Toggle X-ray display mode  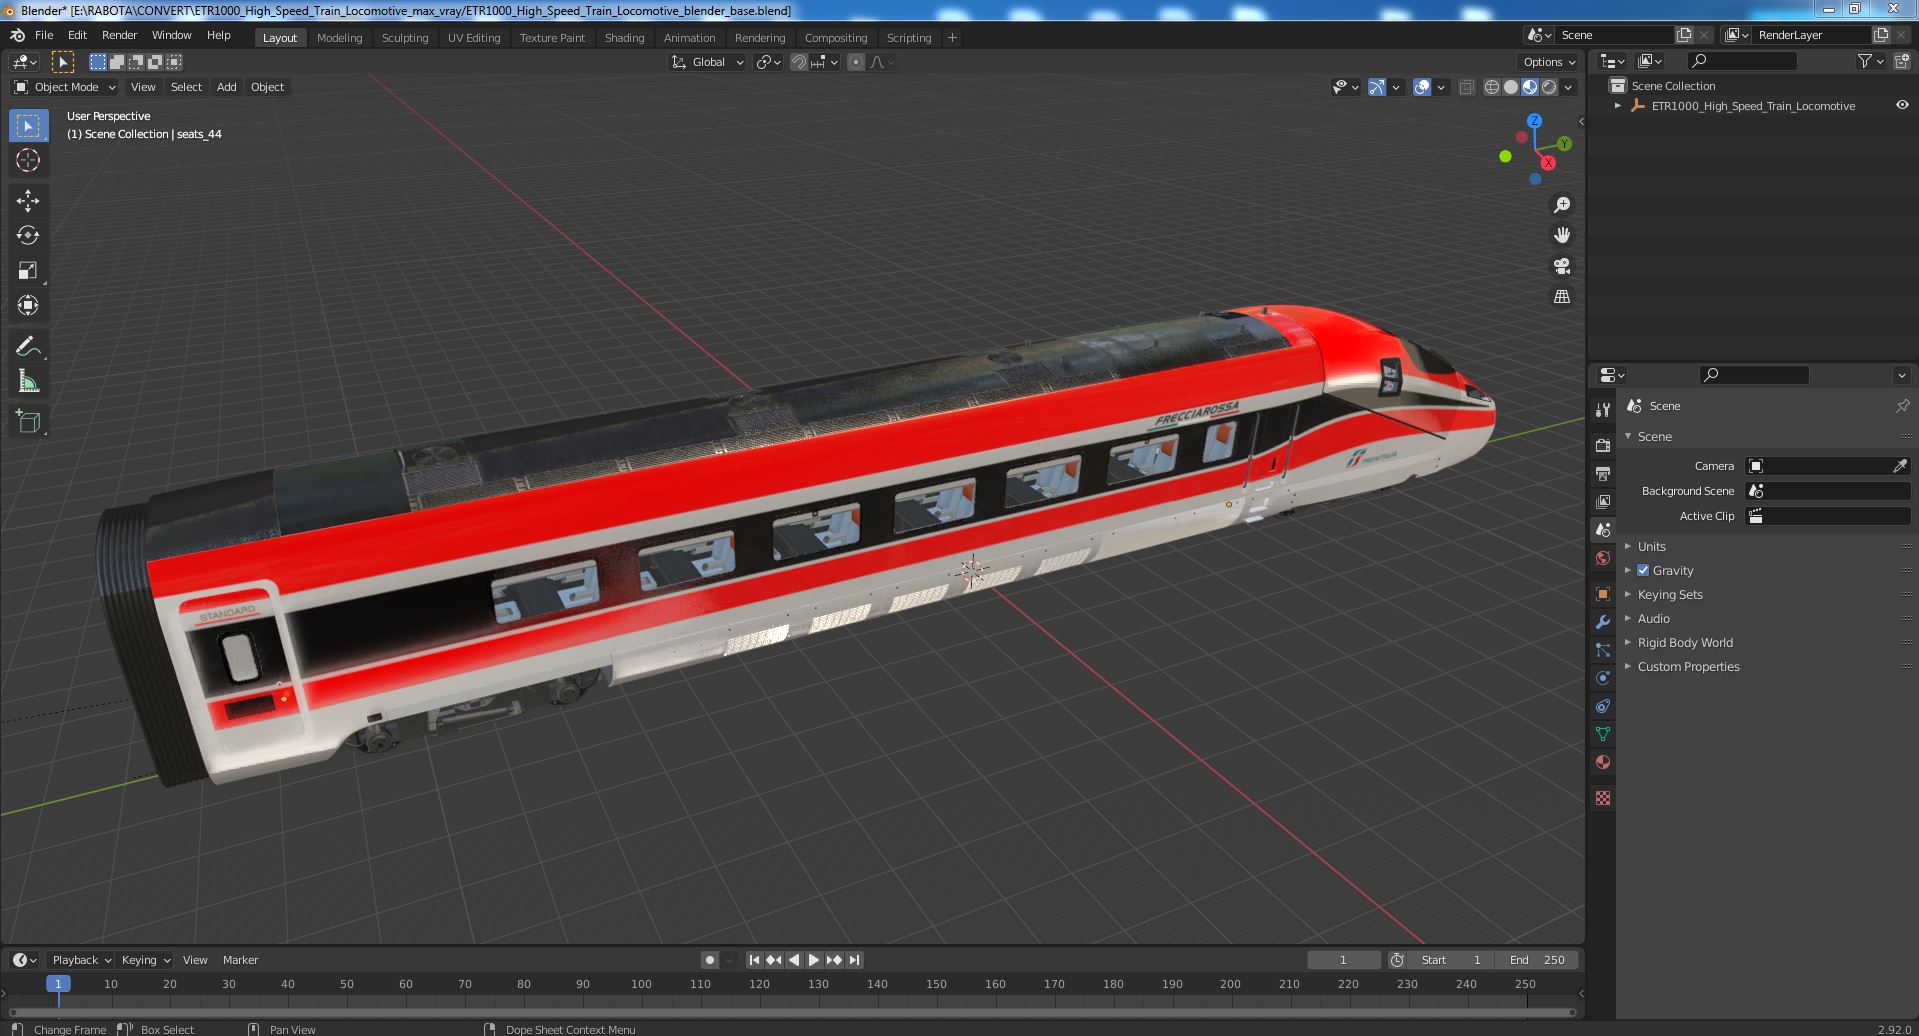click(x=1466, y=87)
